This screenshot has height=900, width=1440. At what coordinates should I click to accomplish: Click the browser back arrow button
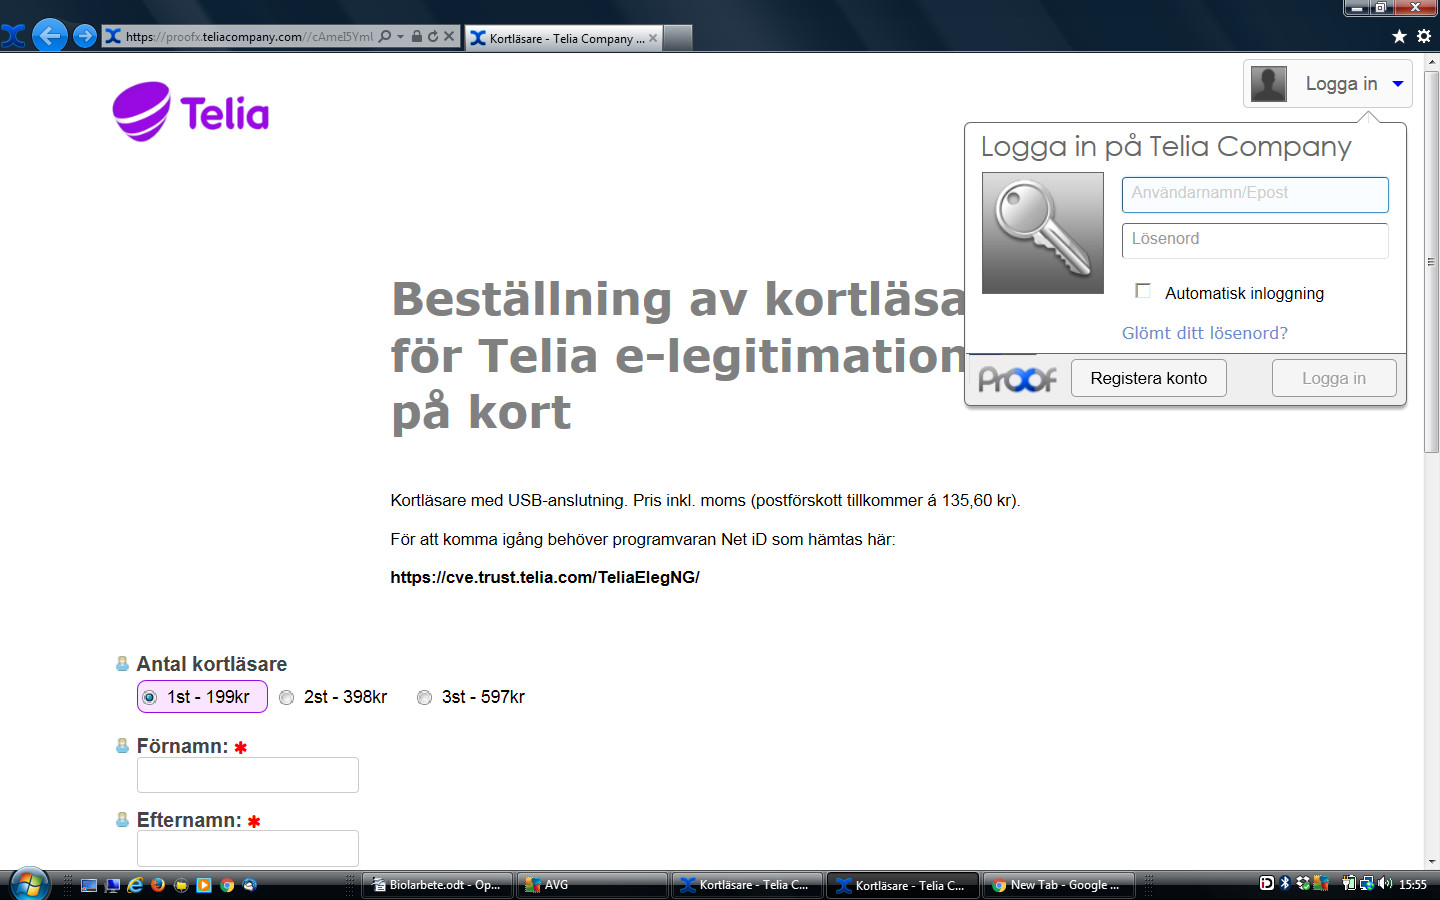point(49,36)
